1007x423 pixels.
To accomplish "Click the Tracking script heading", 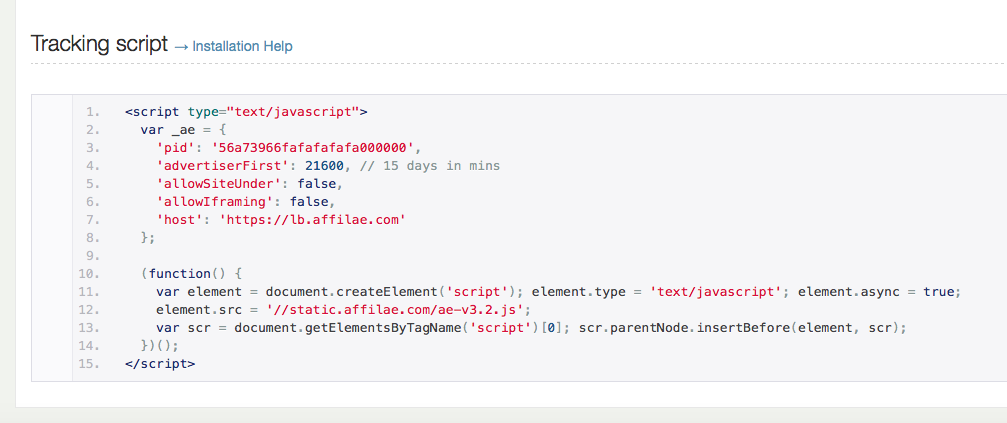I will [x=100, y=44].
